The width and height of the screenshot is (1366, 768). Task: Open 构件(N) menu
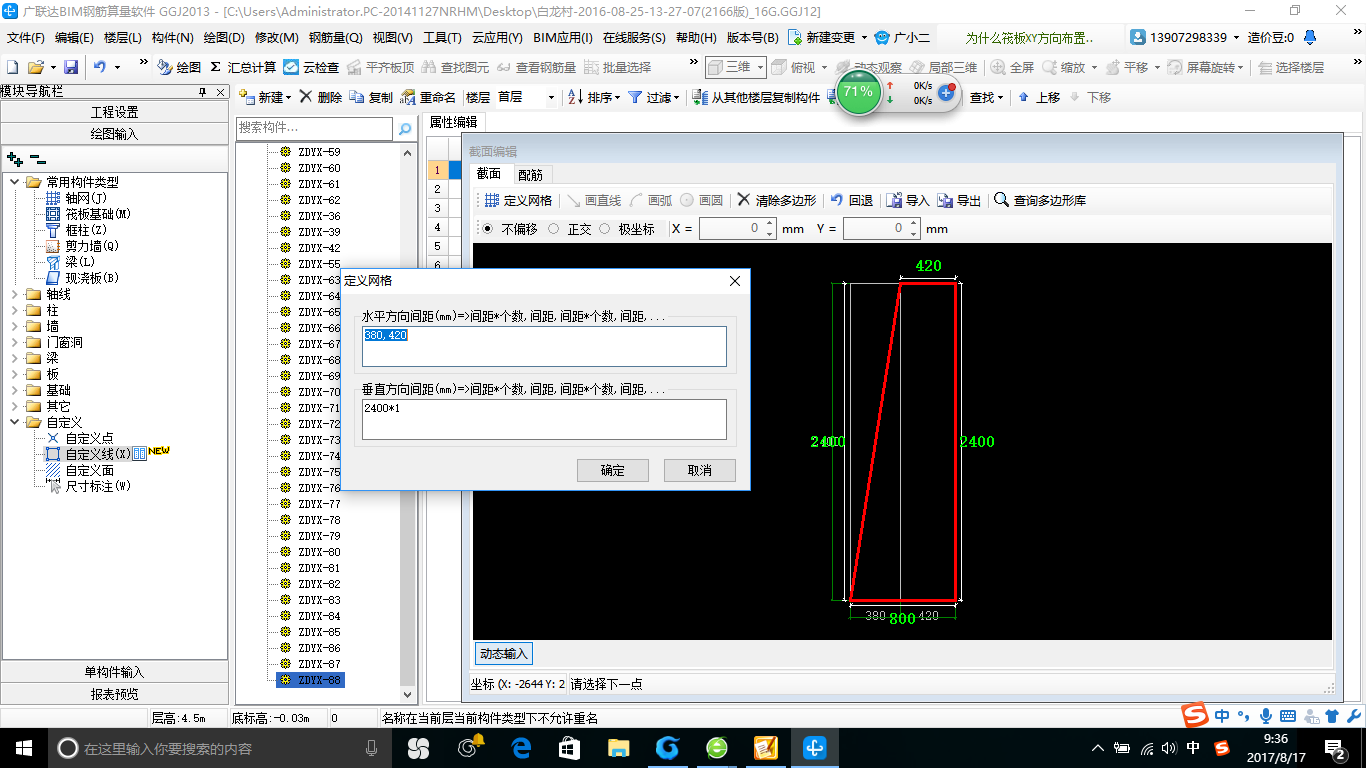coord(173,37)
